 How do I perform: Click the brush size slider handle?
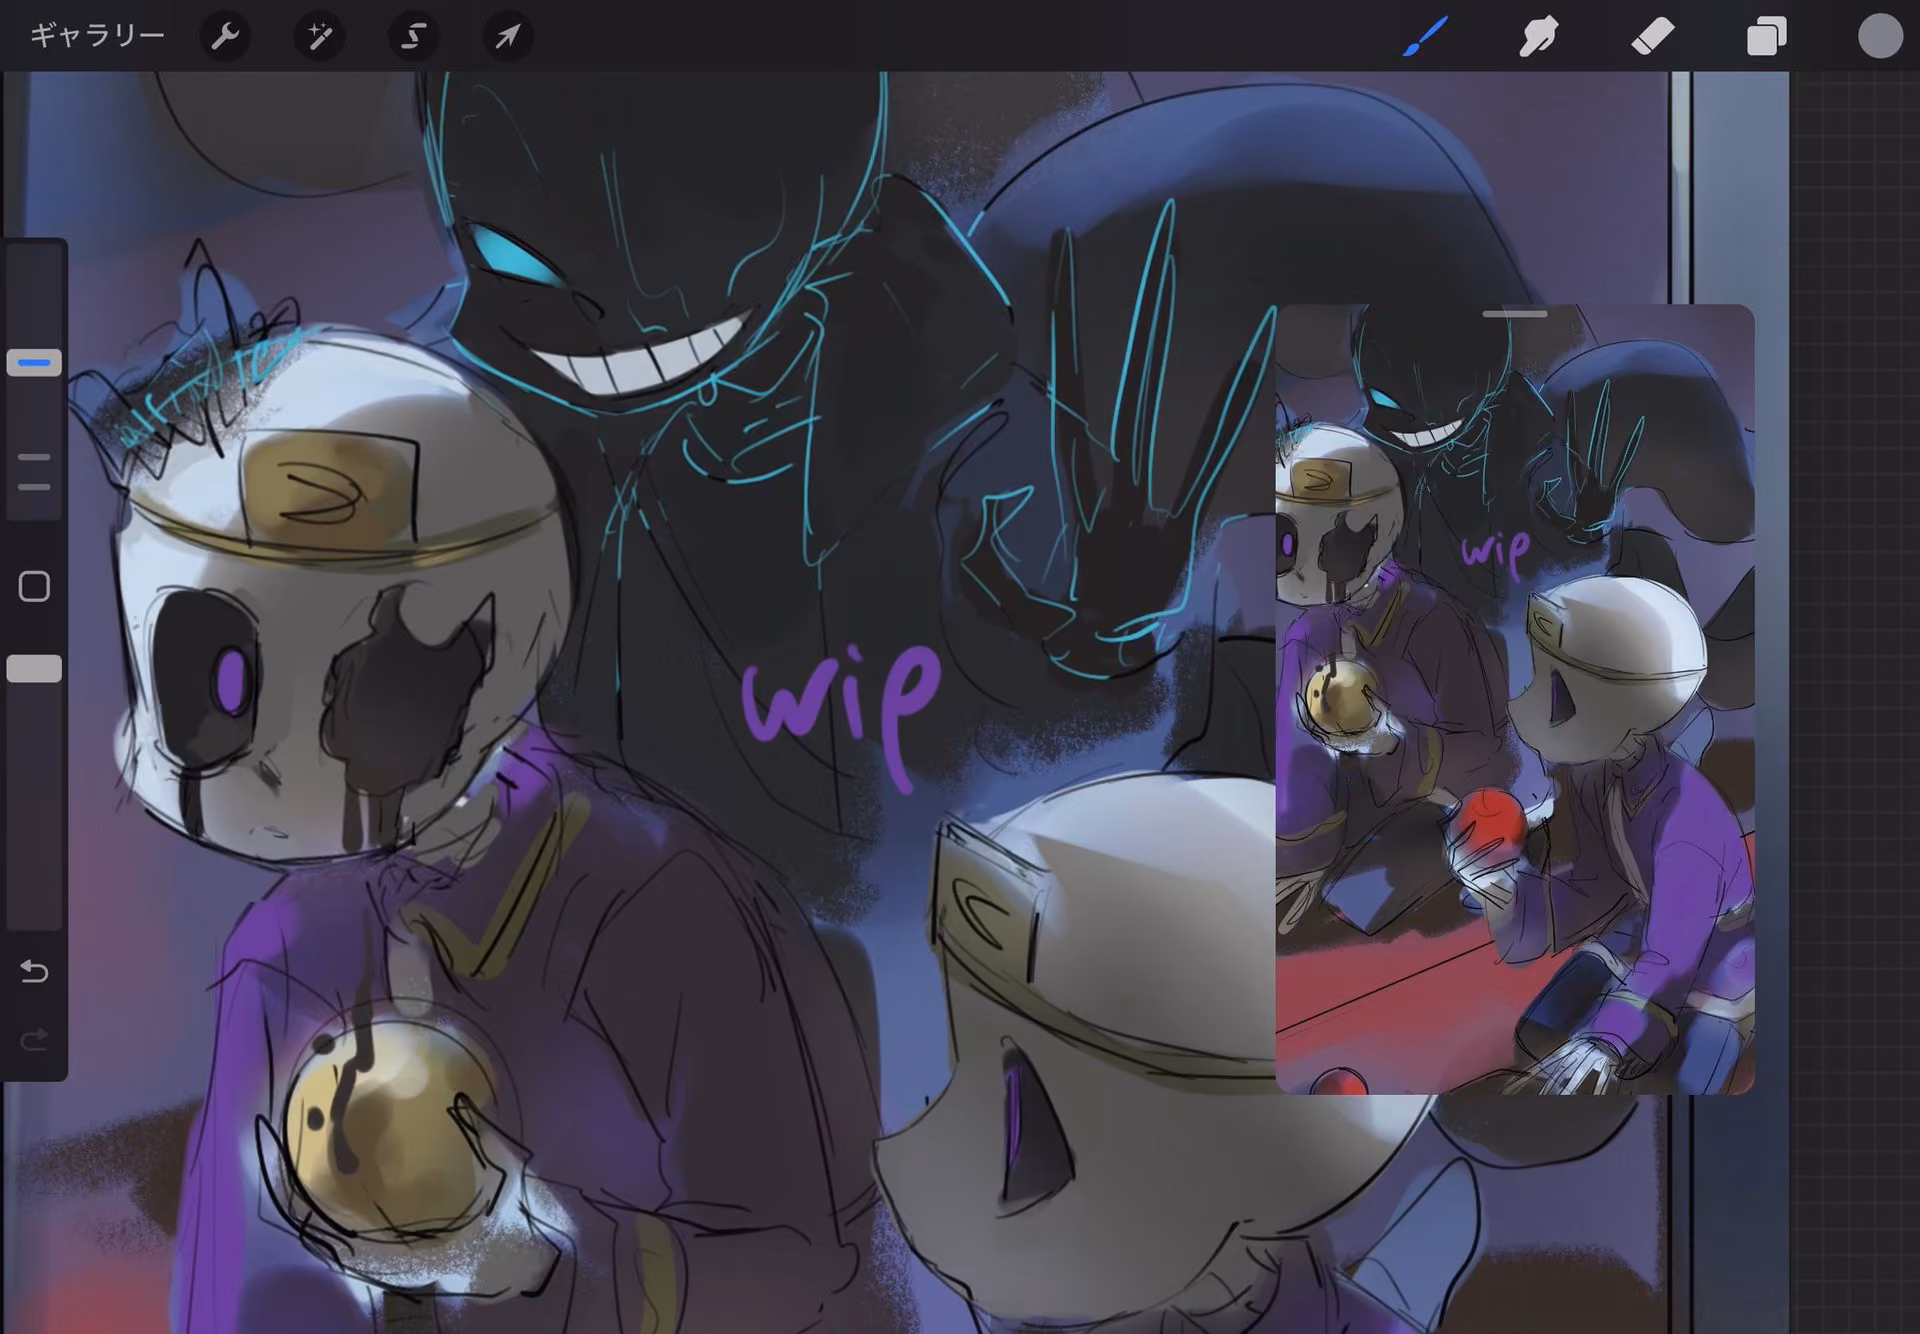(34, 362)
